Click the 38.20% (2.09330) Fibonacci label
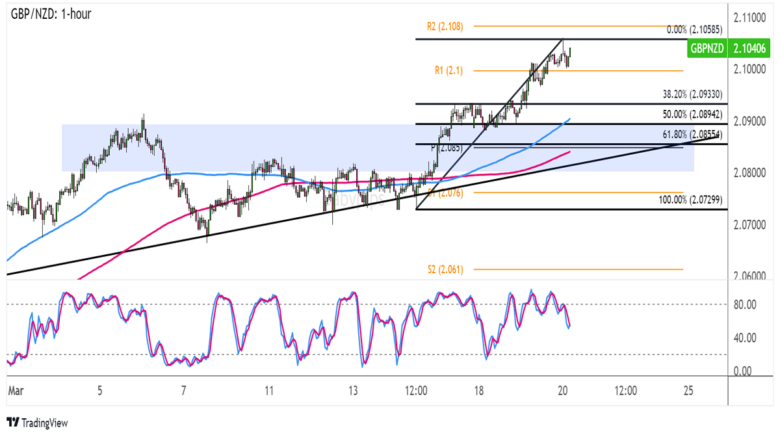 [652, 94]
